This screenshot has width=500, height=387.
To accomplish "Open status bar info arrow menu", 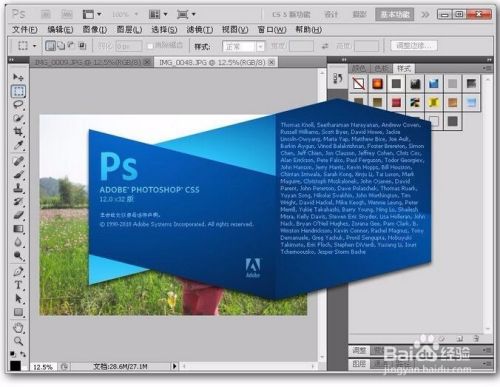I will point(174,366).
